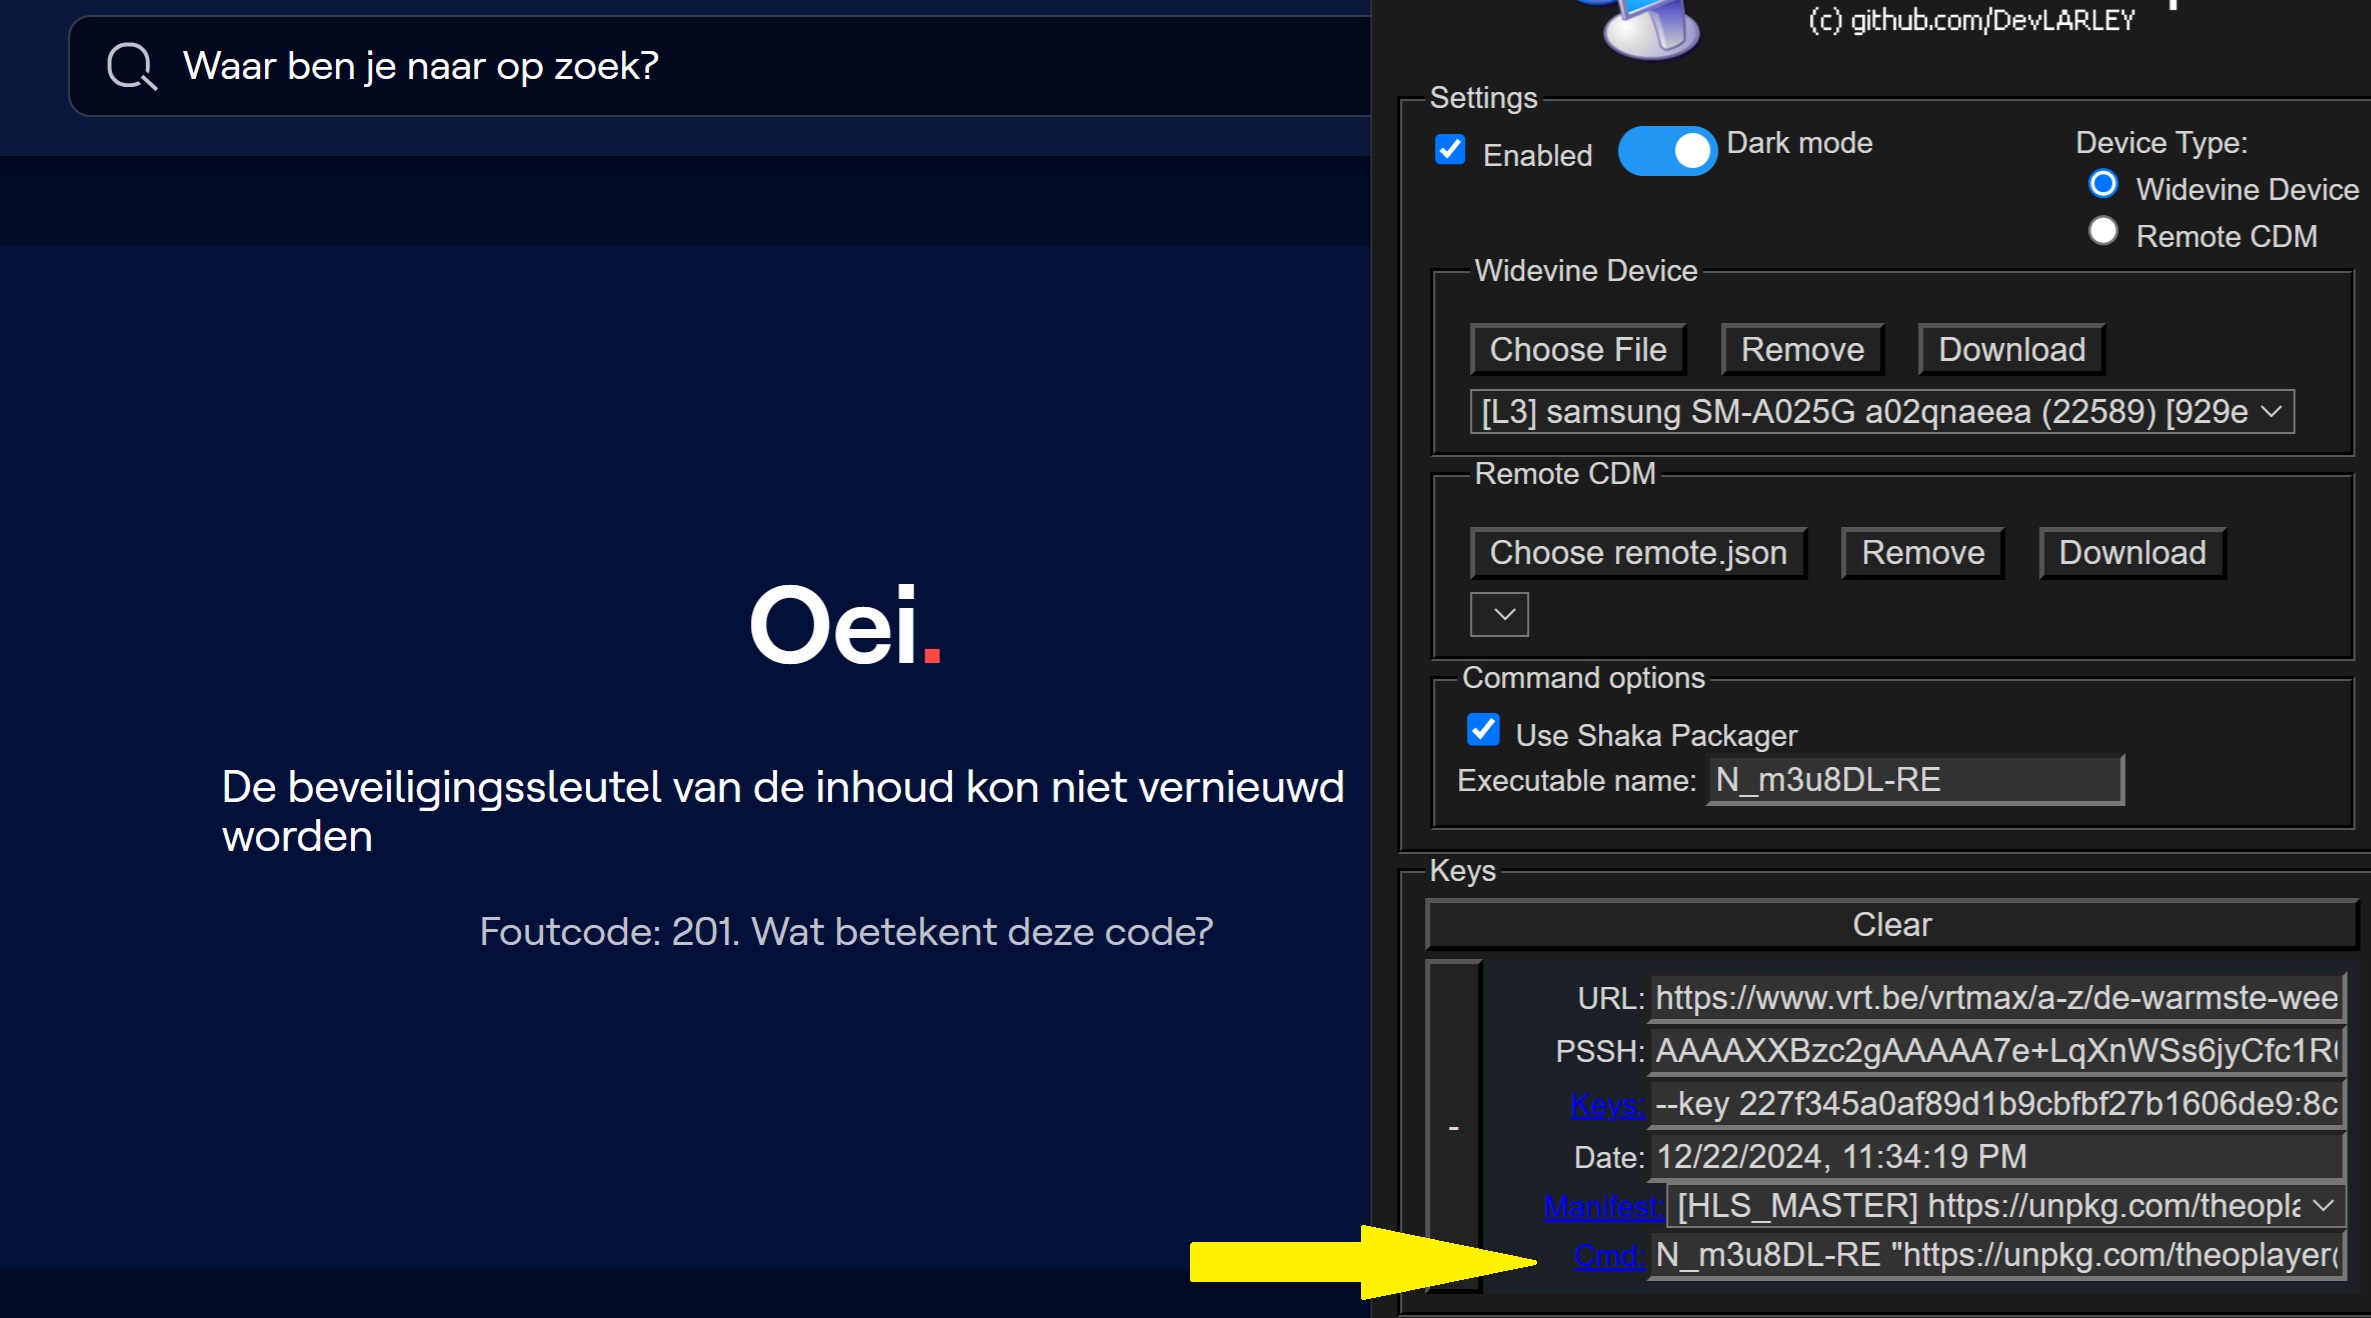Collapse the key entry with minus button
This screenshot has width=2371, height=1318.
1453,1127
